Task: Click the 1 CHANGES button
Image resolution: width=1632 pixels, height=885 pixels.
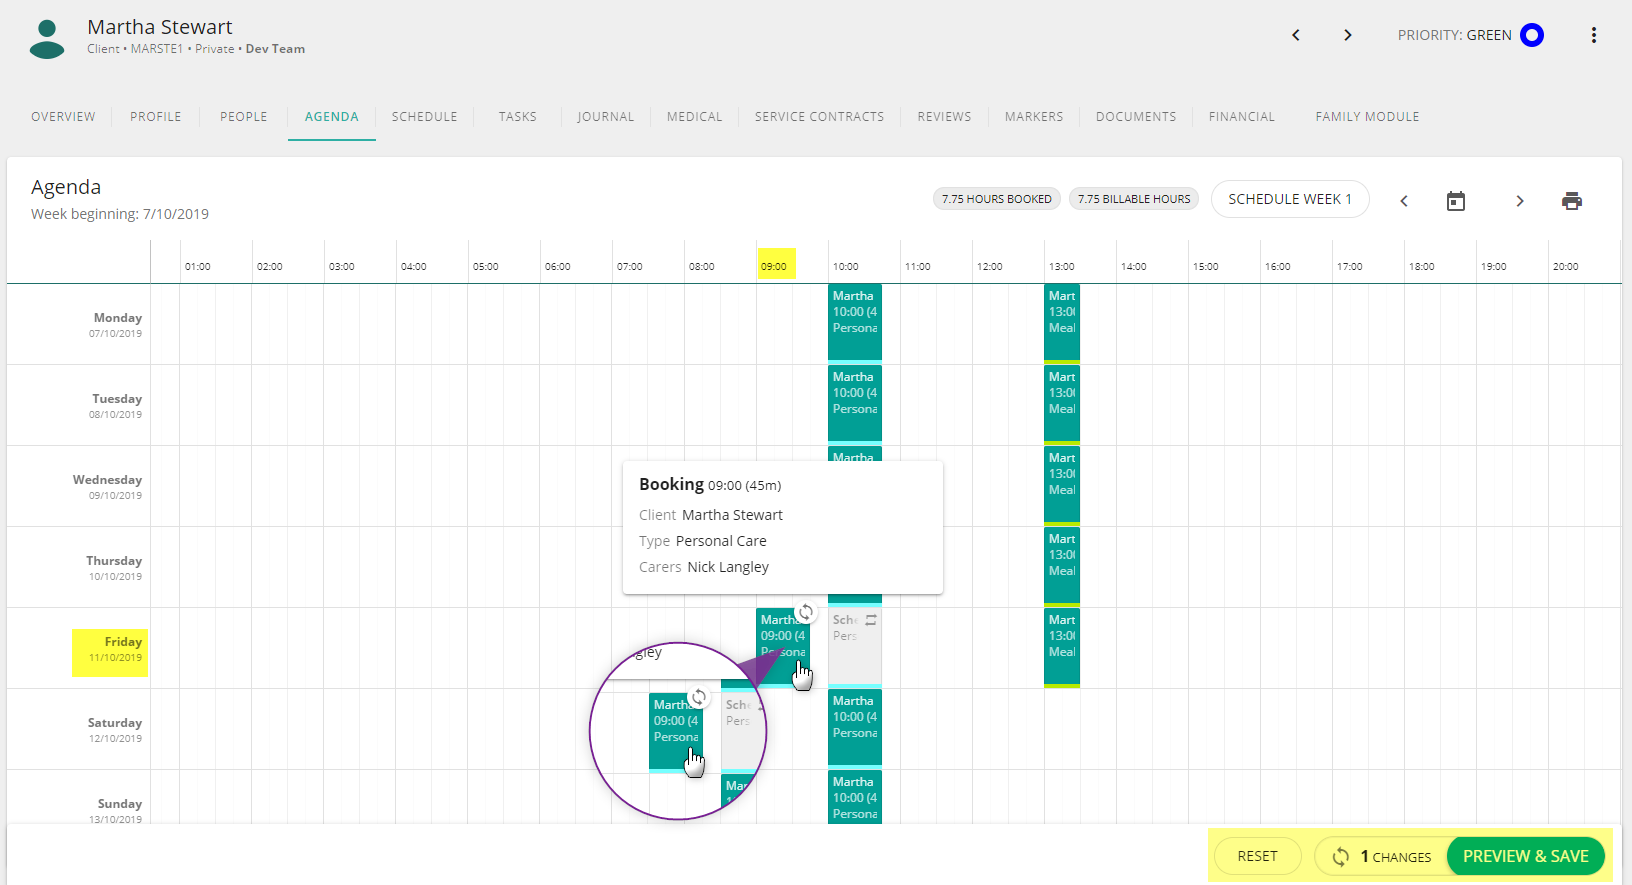Action: pos(1384,856)
